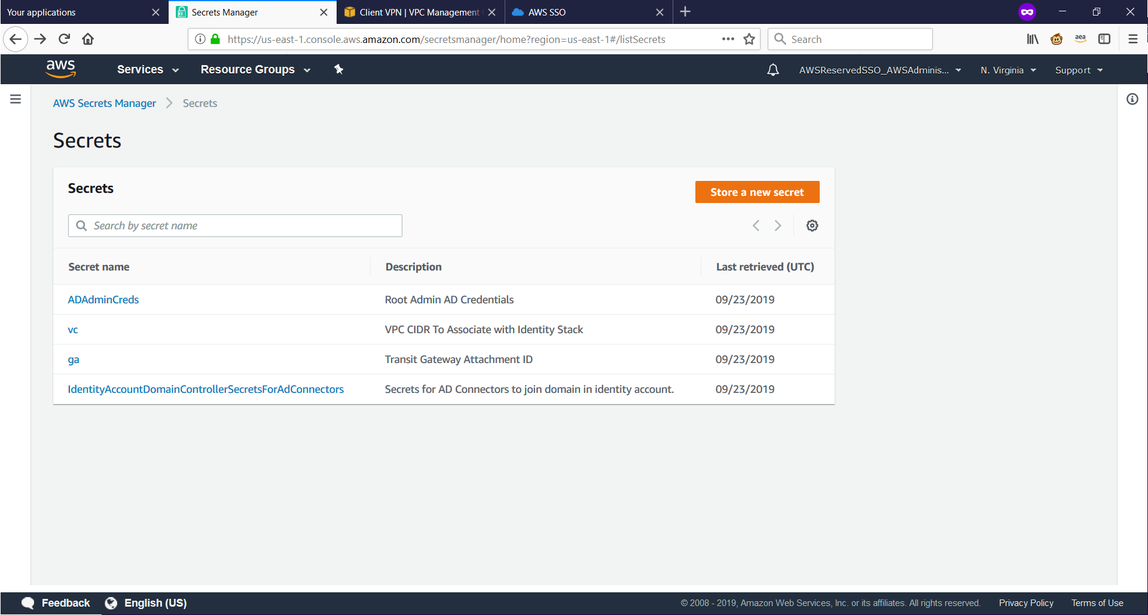Click Secrets for AD Connectors description
The width and height of the screenshot is (1148, 615).
[529, 390]
